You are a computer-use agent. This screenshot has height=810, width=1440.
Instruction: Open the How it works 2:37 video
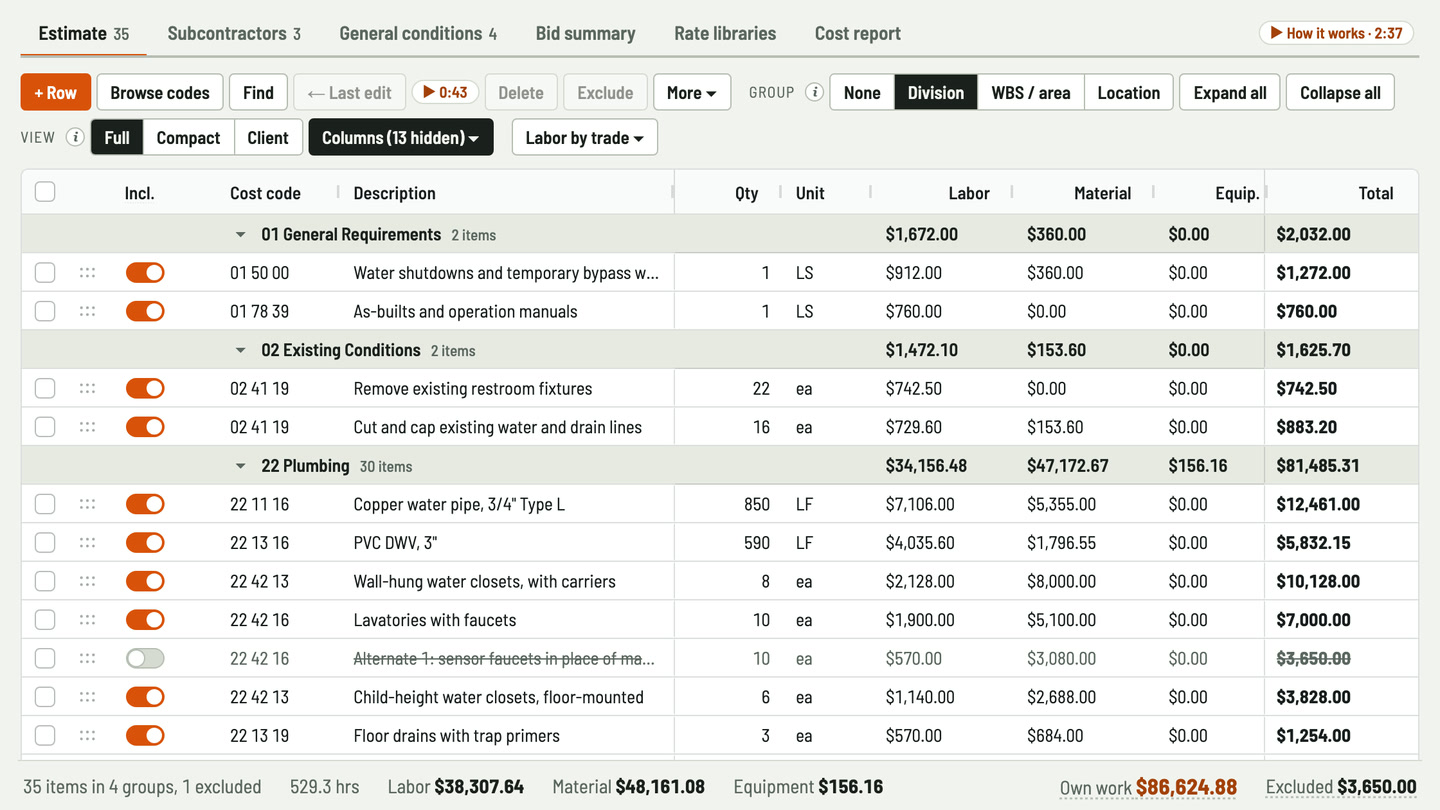click(x=1336, y=33)
